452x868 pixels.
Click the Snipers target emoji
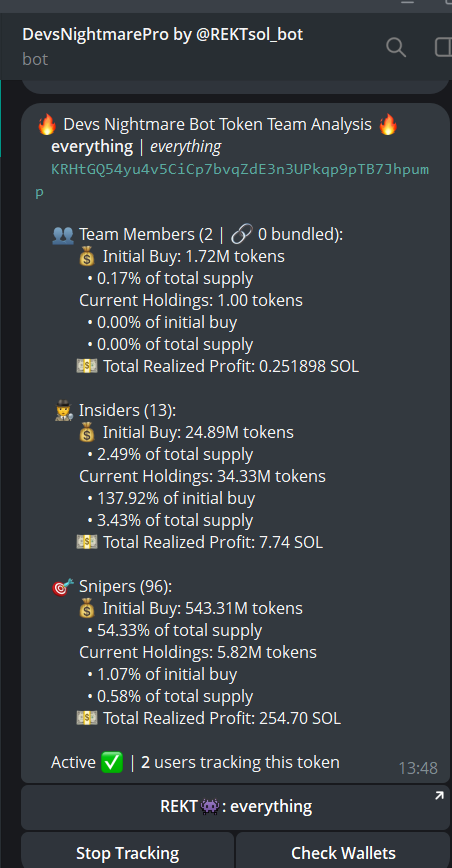coord(63,587)
